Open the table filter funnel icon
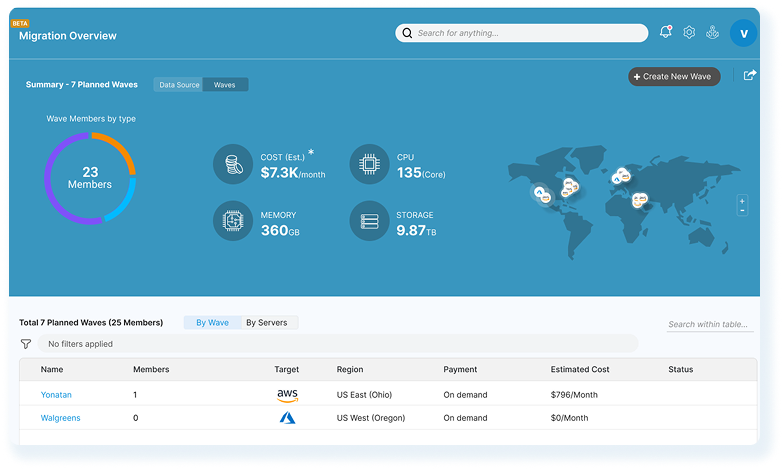Viewport: 783px width, 470px height. pos(26,344)
